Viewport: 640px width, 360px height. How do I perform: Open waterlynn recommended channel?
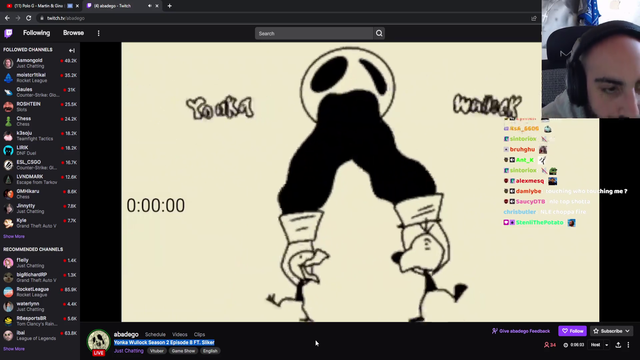(x=40, y=307)
